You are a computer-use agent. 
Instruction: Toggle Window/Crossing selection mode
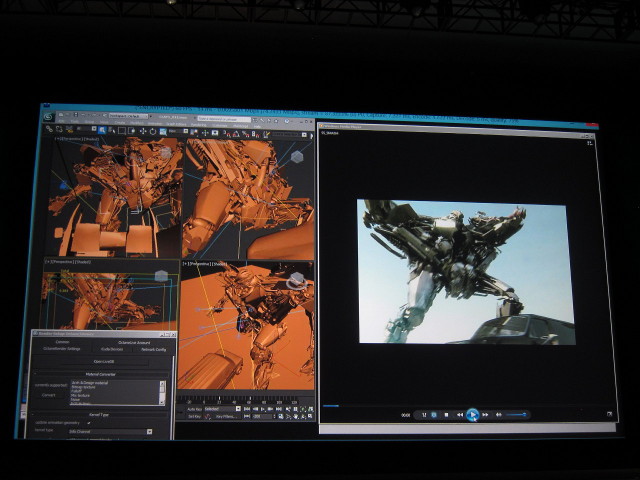click(131, 131)
